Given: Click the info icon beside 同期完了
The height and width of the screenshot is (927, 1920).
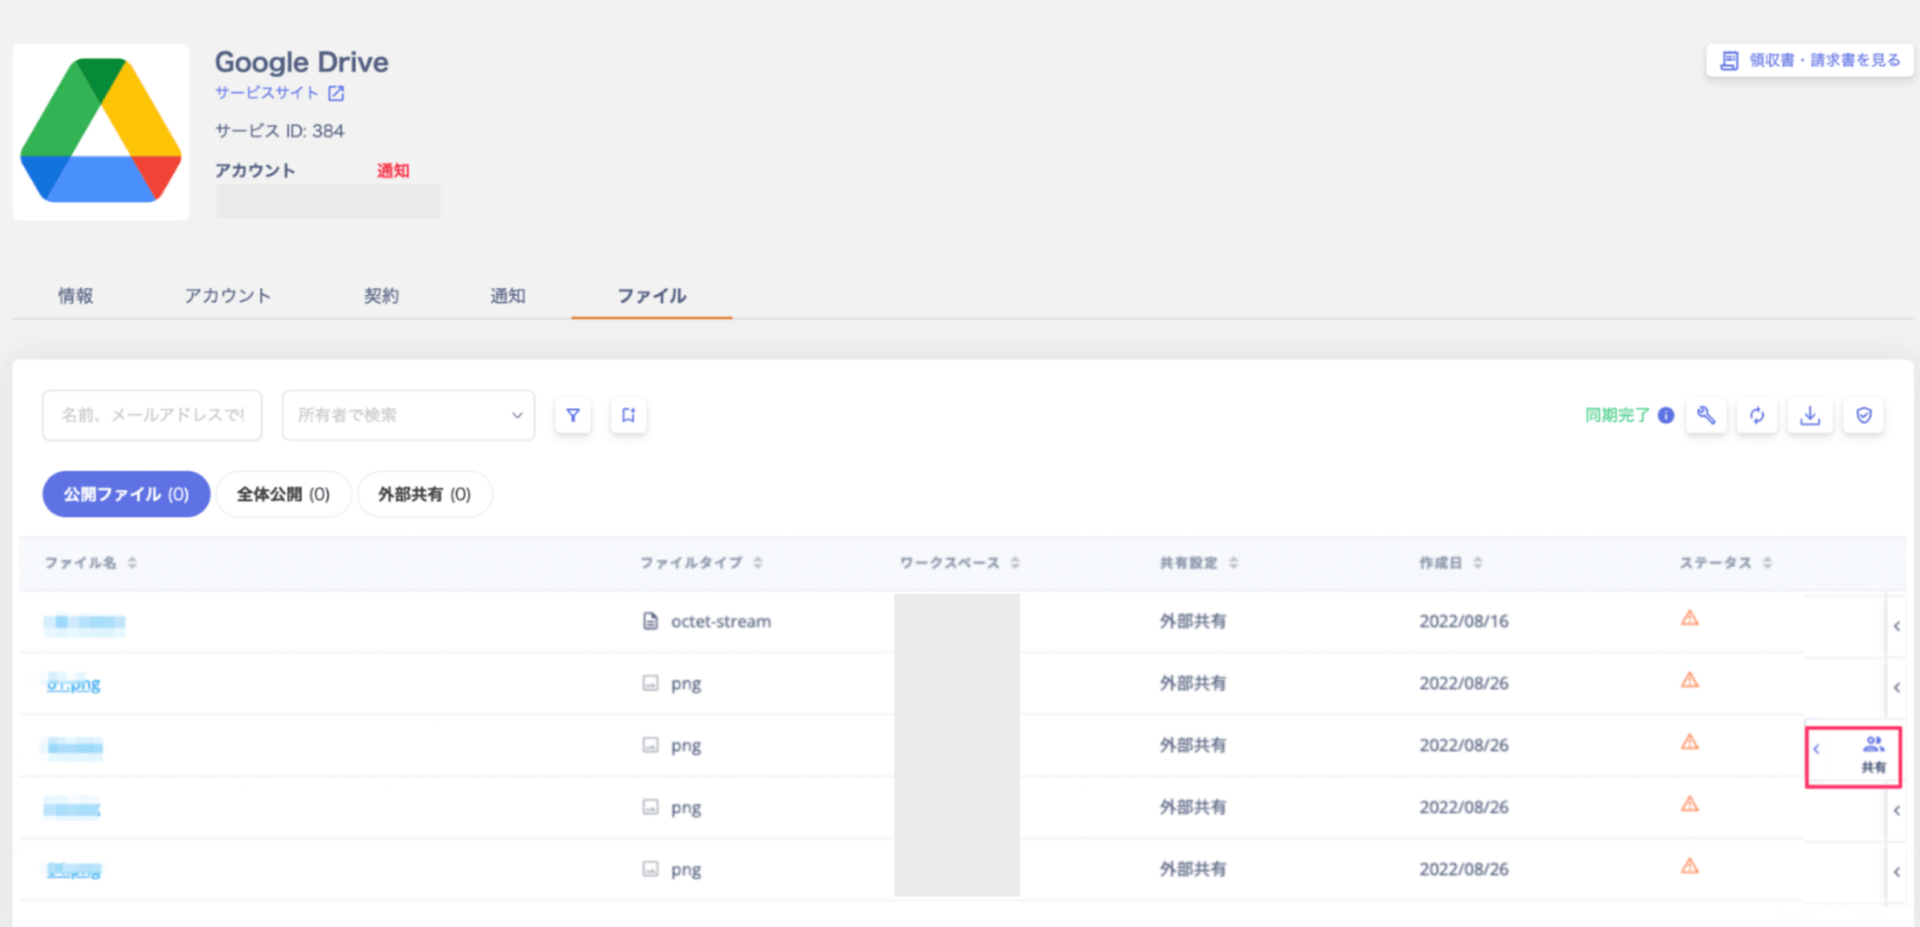Looking at the screenshot, I should 1666,415.
